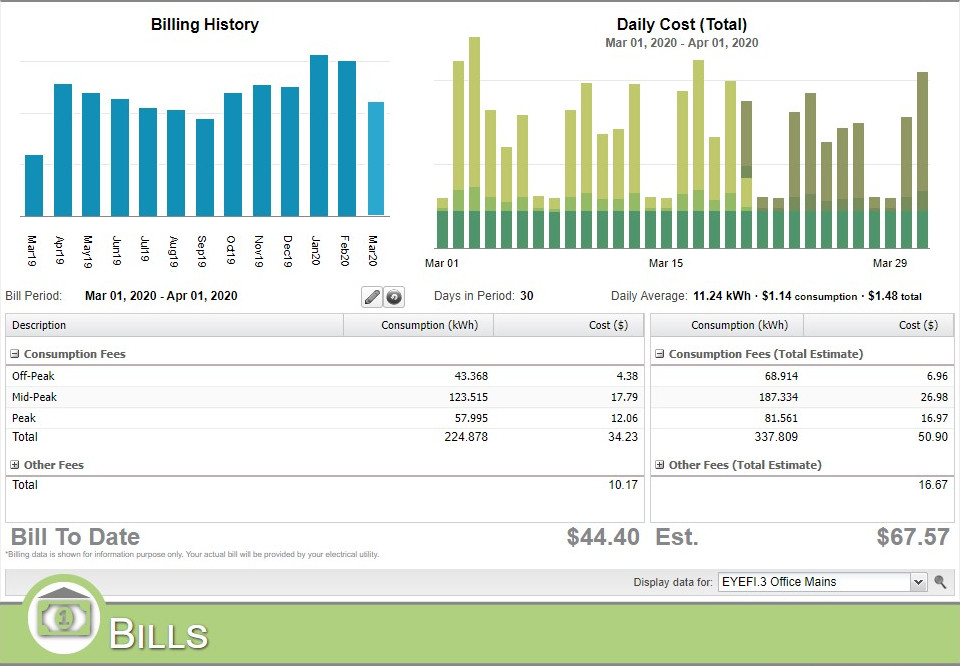
Task: Collapse Consumption Fees (Total Estimate) section
Action: tap(660, 354)
